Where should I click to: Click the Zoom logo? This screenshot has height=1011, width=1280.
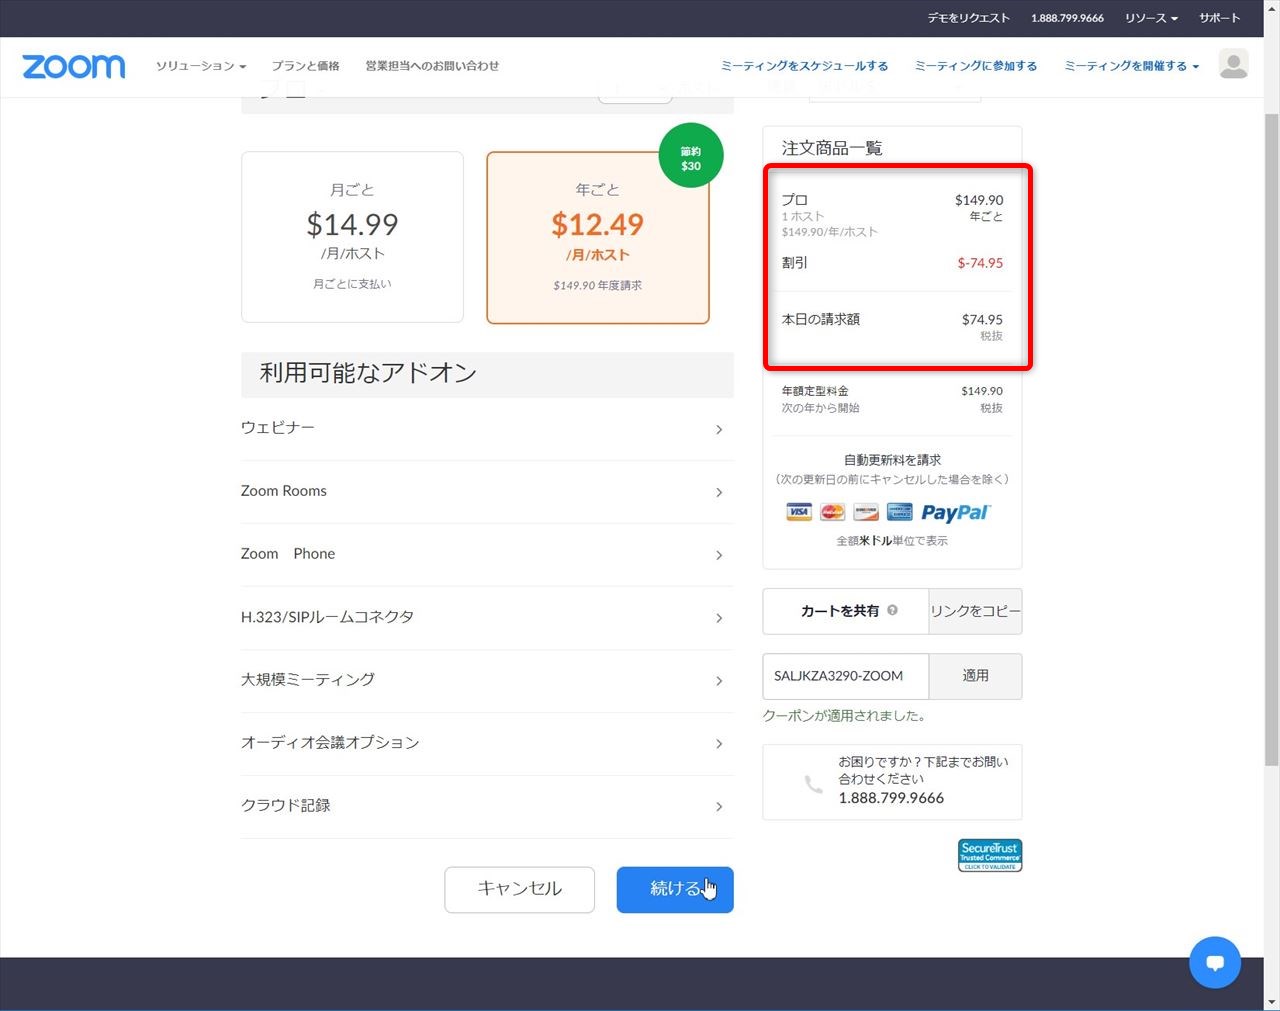click(x=74, y=66)
